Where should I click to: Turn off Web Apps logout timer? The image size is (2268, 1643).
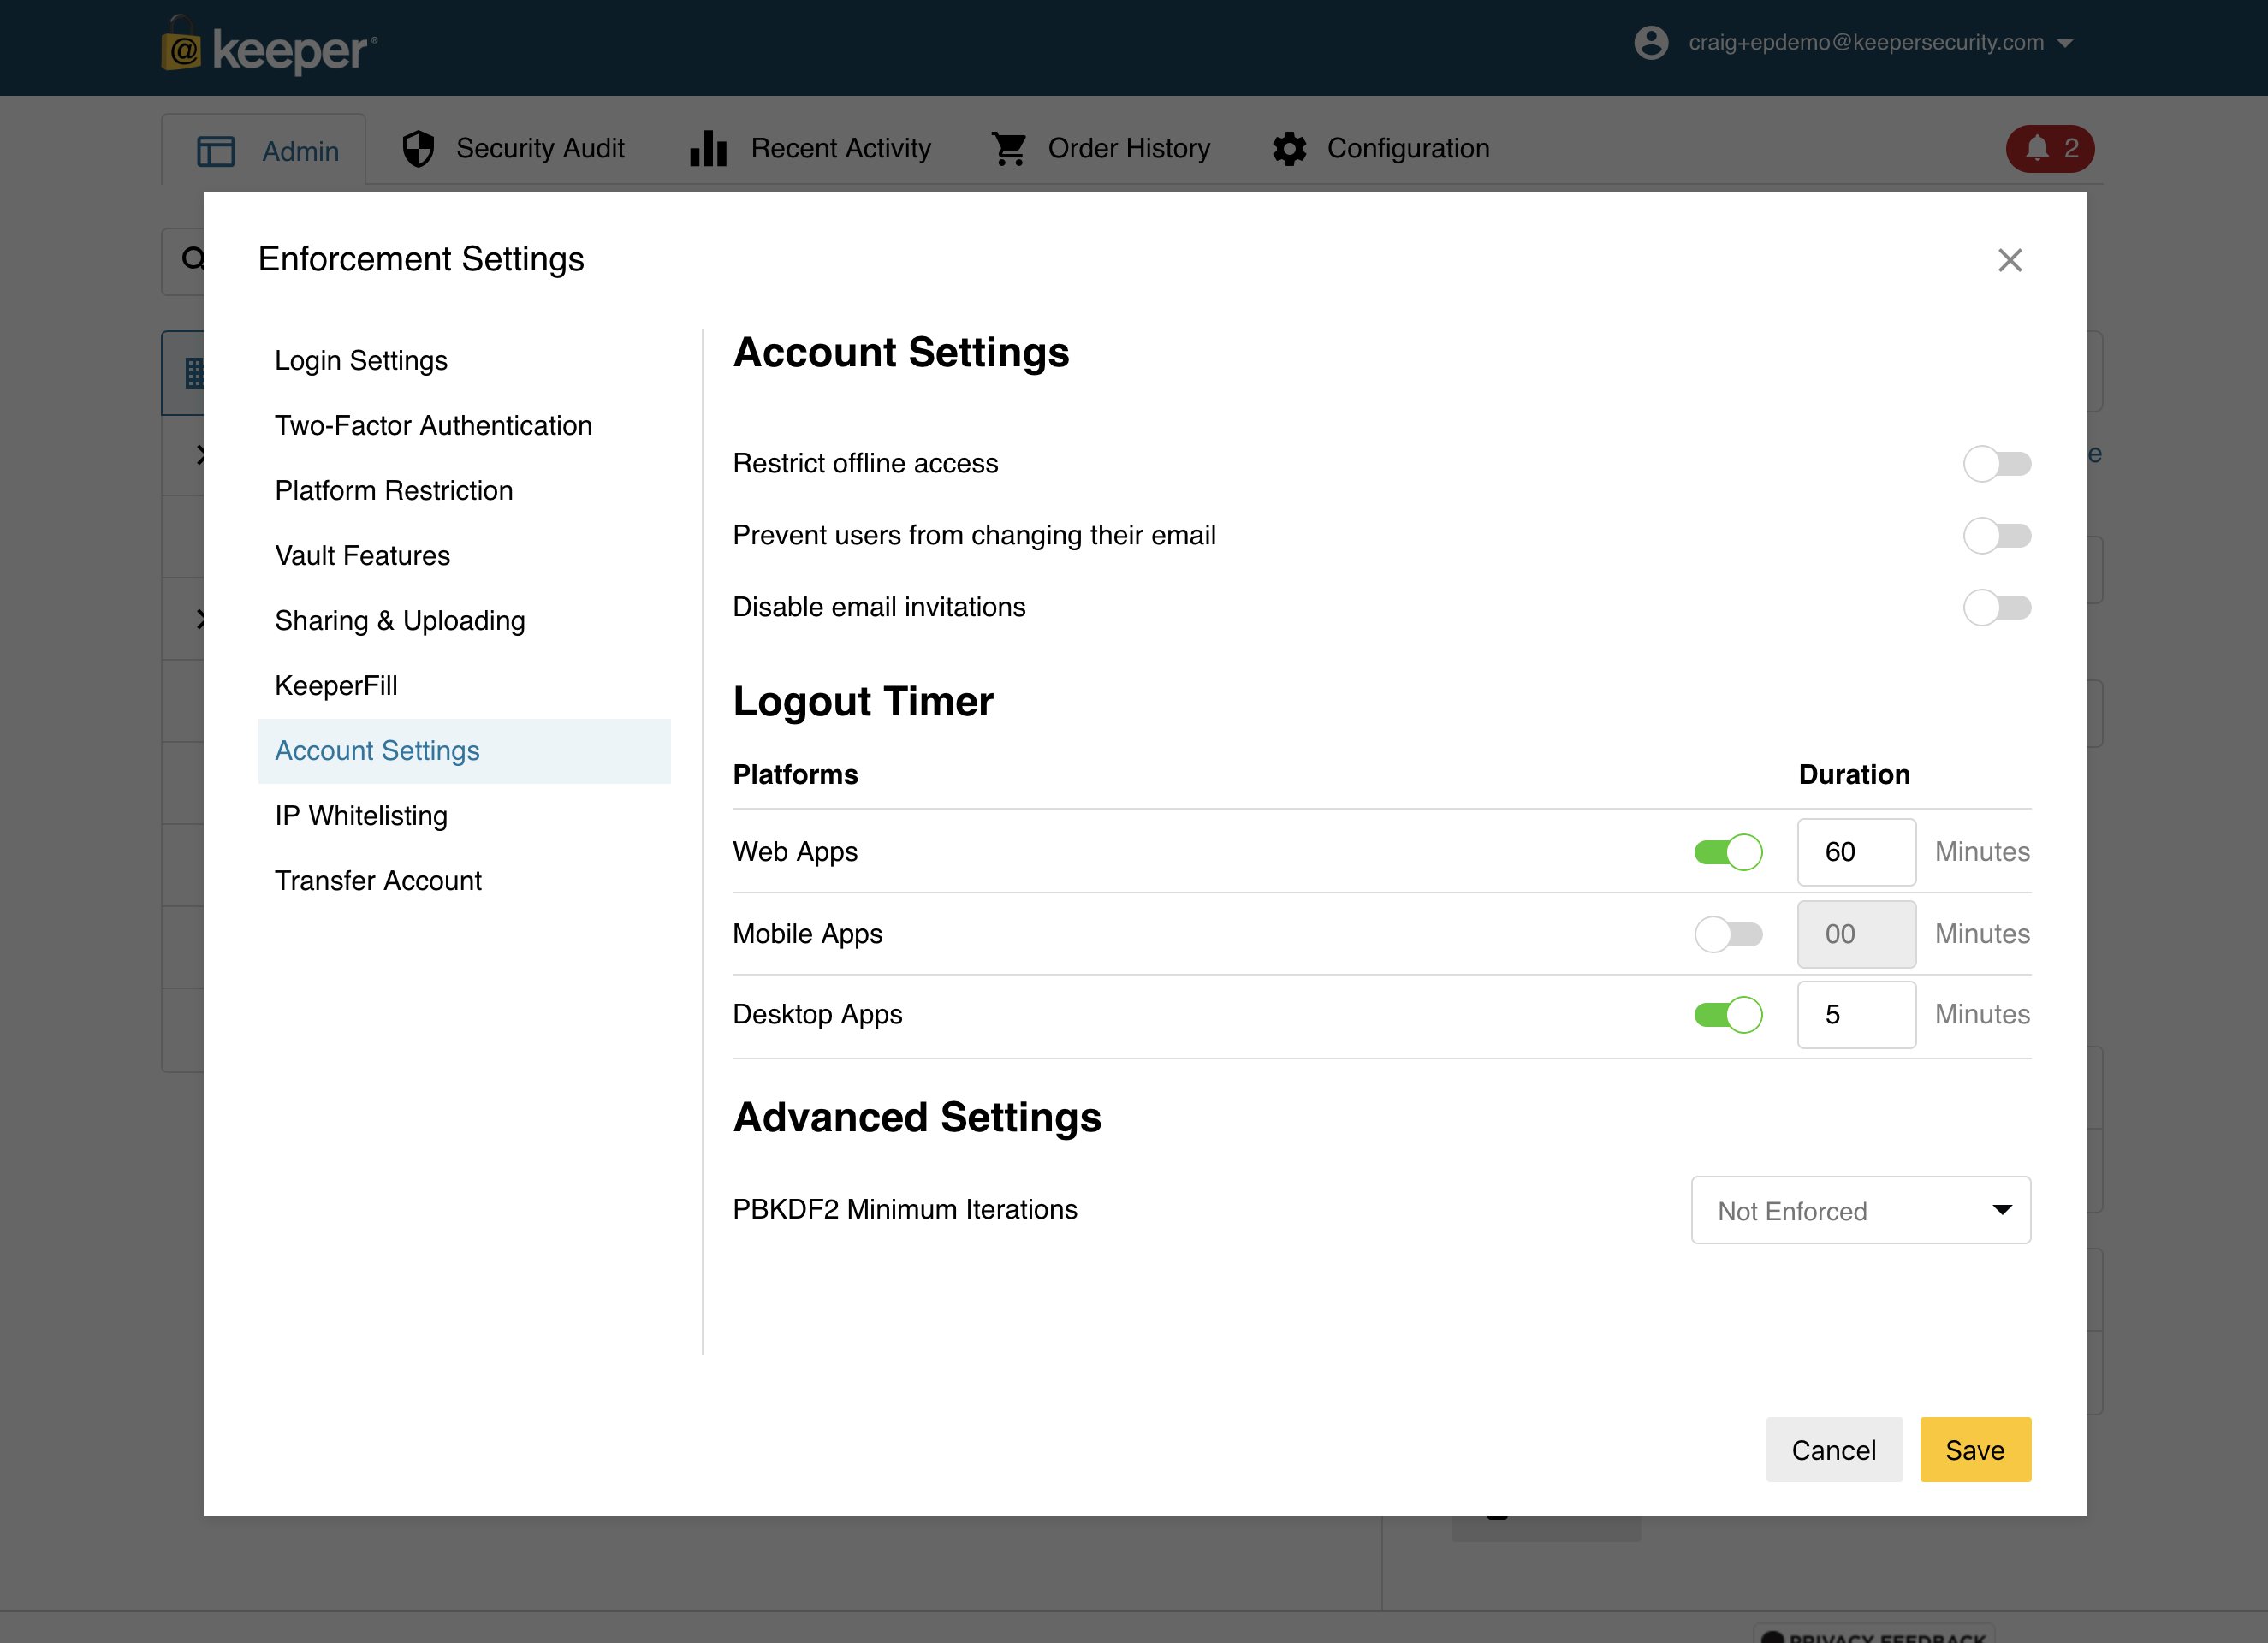pyautogui.click(x=1728, y=852)
